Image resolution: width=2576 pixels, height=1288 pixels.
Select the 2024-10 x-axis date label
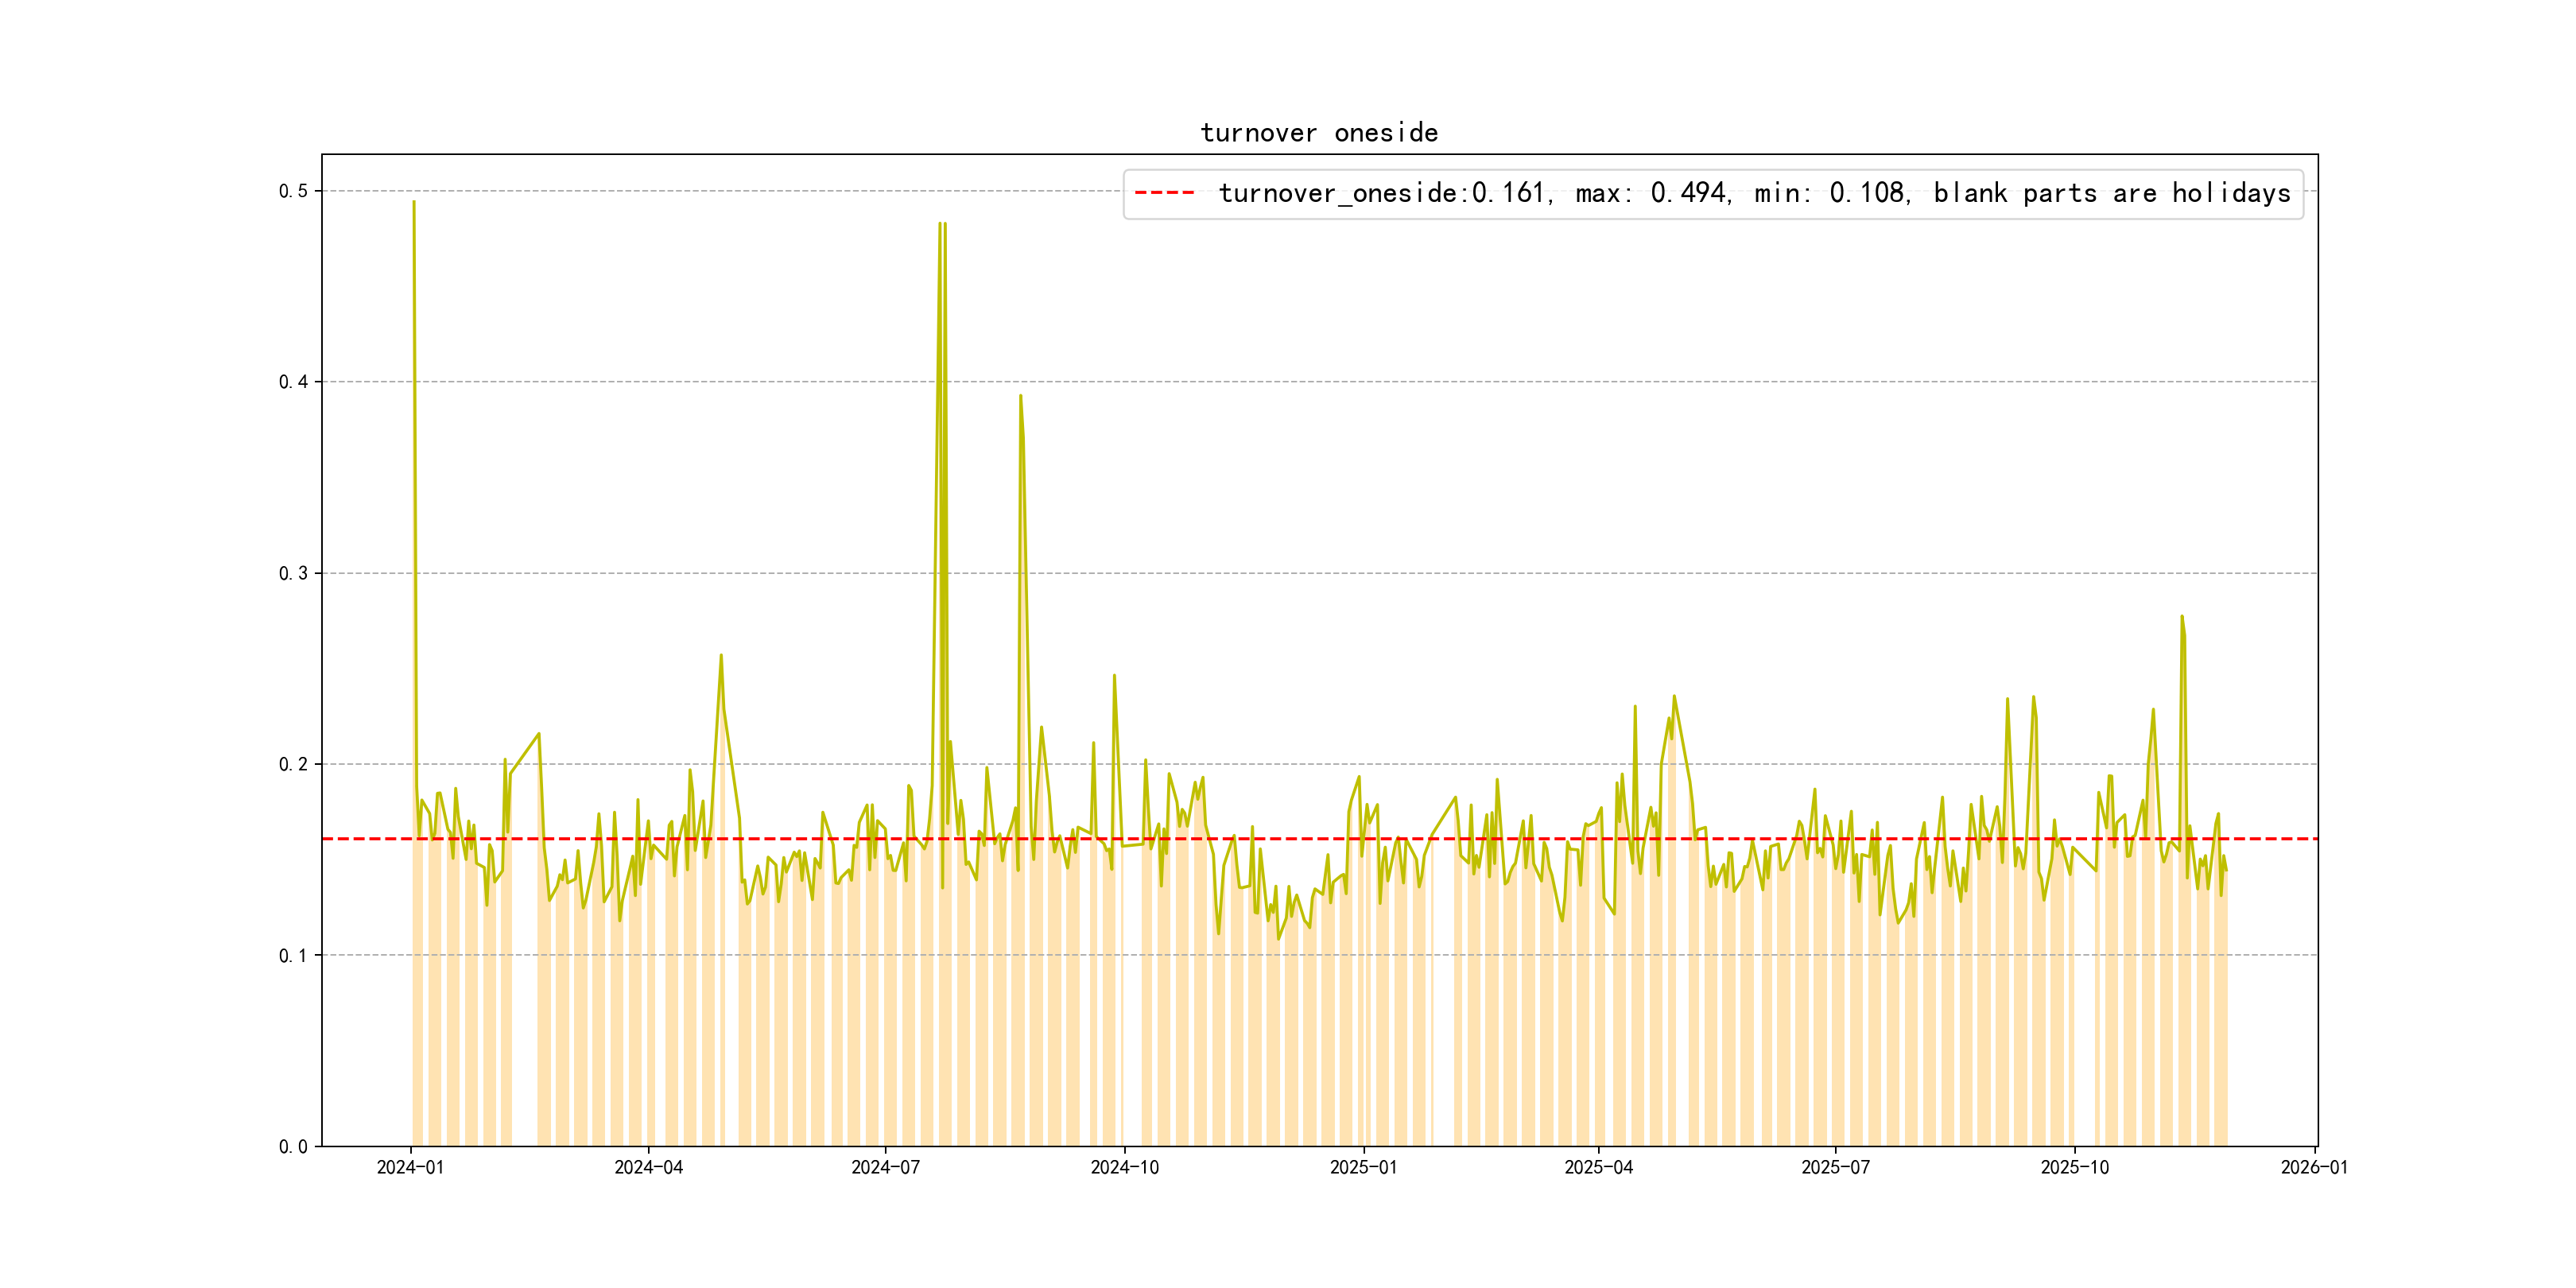1124,1167
